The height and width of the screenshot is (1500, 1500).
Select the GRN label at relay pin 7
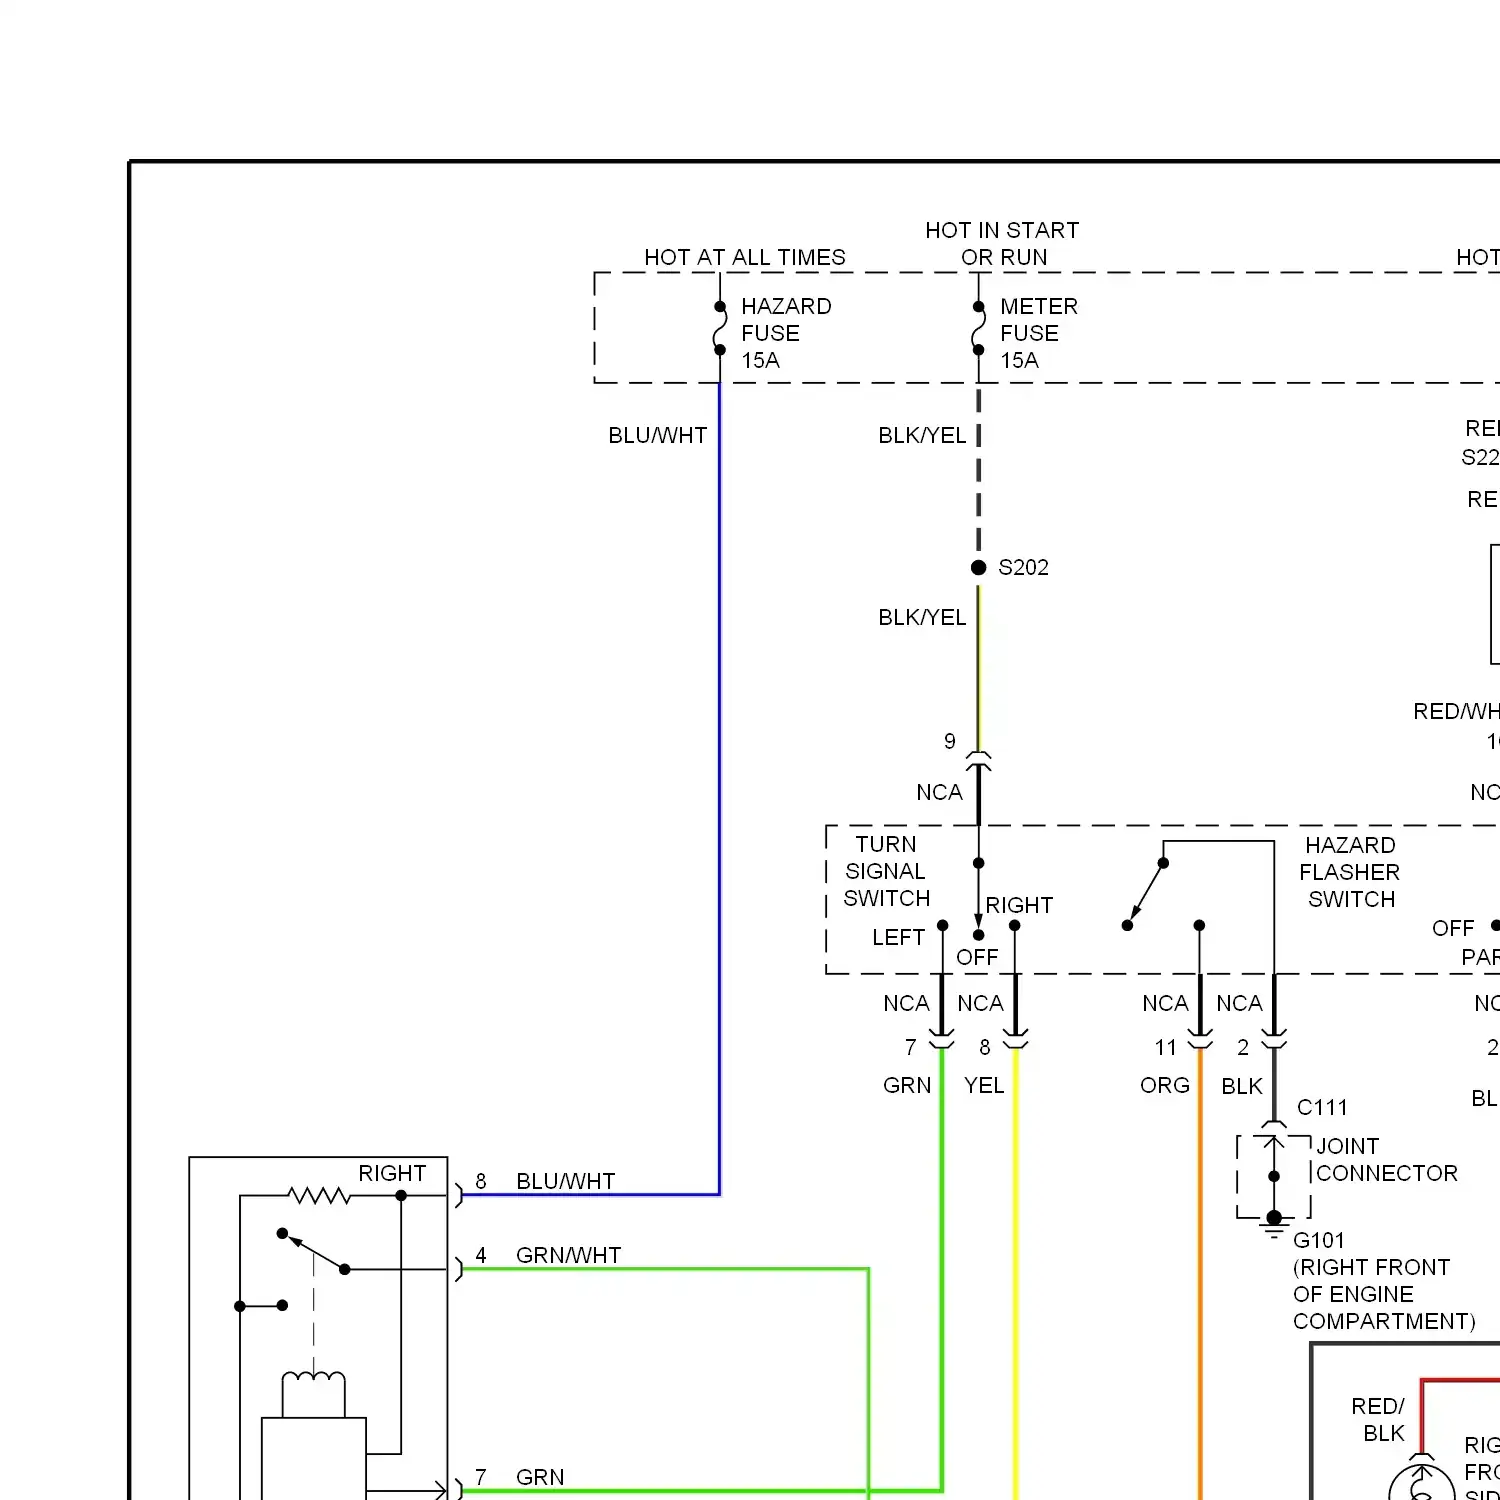coord(540,1477)
